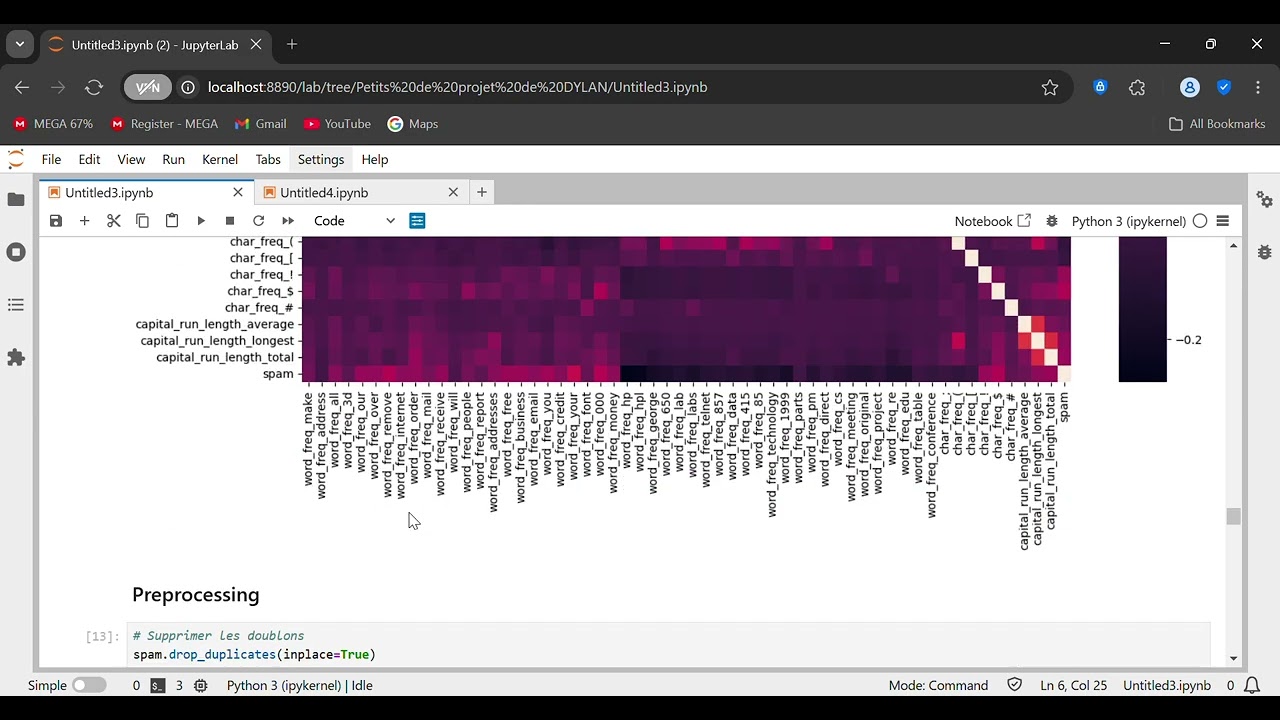Viewport: 1280px width, 720px height.
Task: Interrupt the kernel with stop icon
Action: pyautogui.click(x=230, y=221)
